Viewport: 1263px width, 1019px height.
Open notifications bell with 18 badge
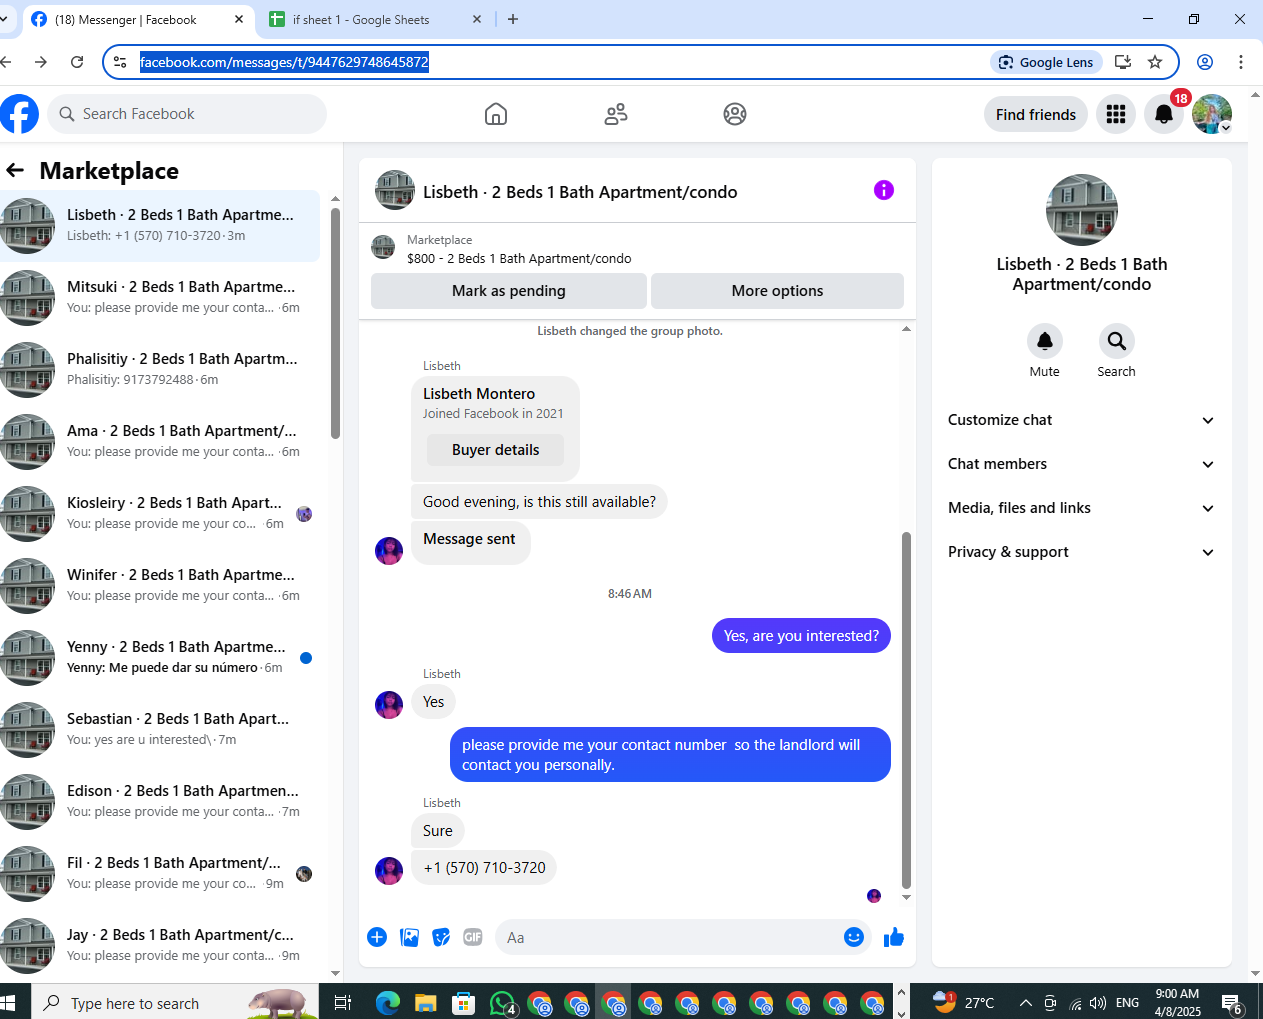(x=1164, y=114)
